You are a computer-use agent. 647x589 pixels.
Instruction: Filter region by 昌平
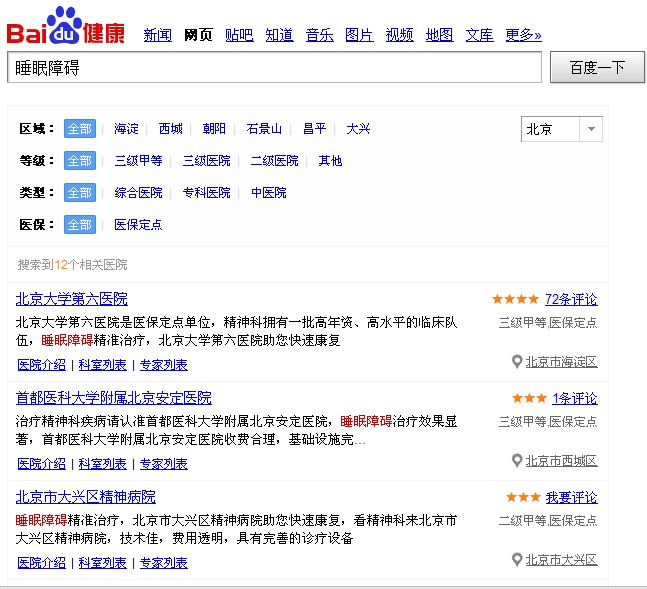pos(314,129)
